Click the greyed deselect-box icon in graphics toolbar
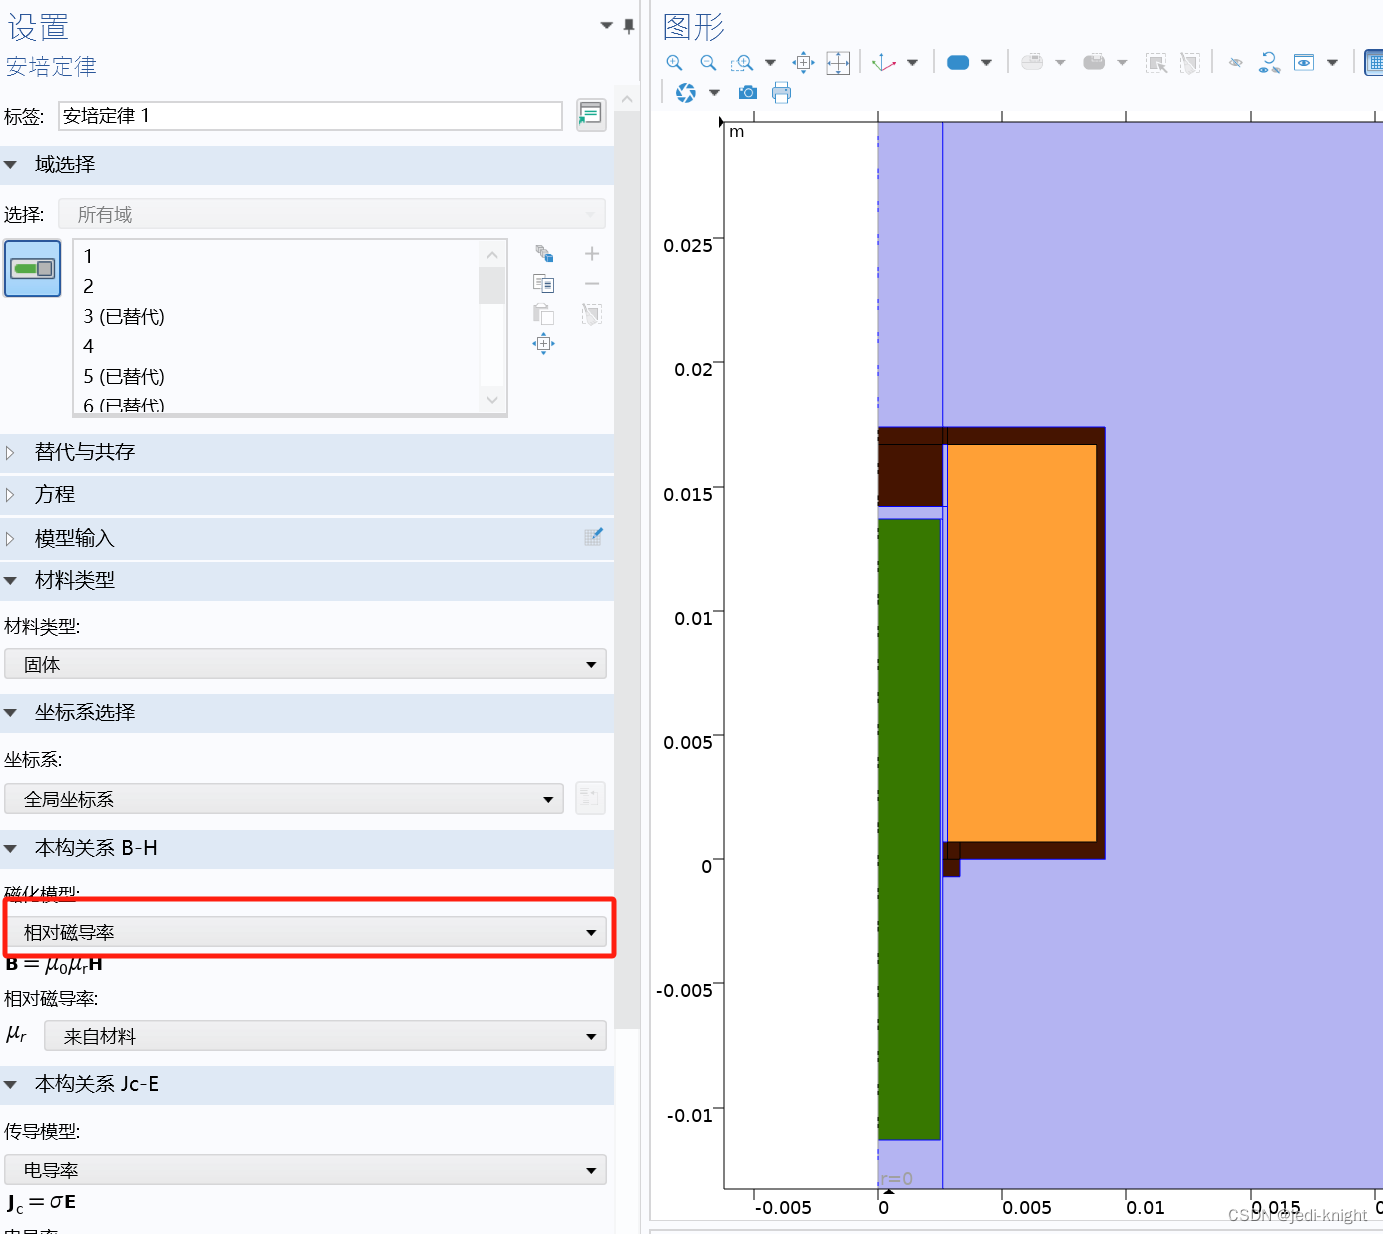This screenshot has height=1234, width=1383. click(x=1189, y=63)
